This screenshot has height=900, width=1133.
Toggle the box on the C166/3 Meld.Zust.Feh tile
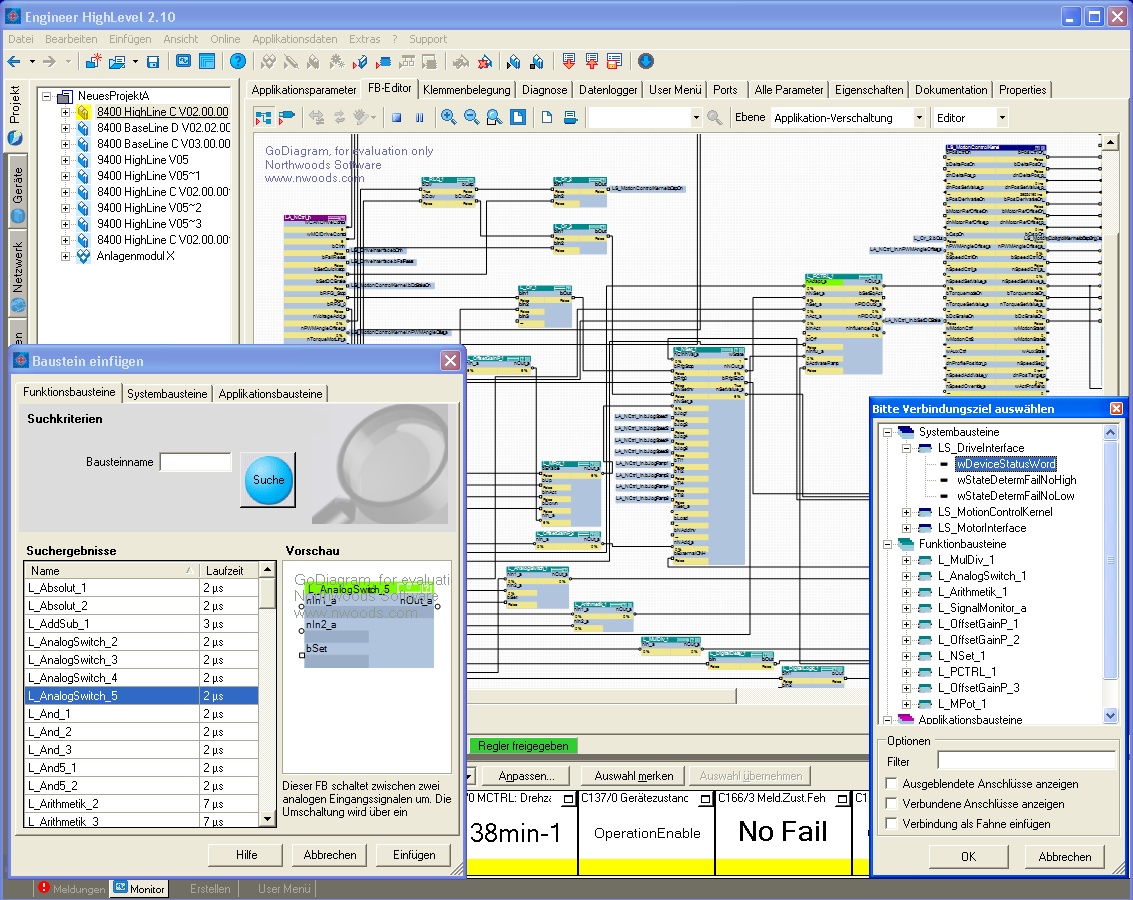(842, 799)
